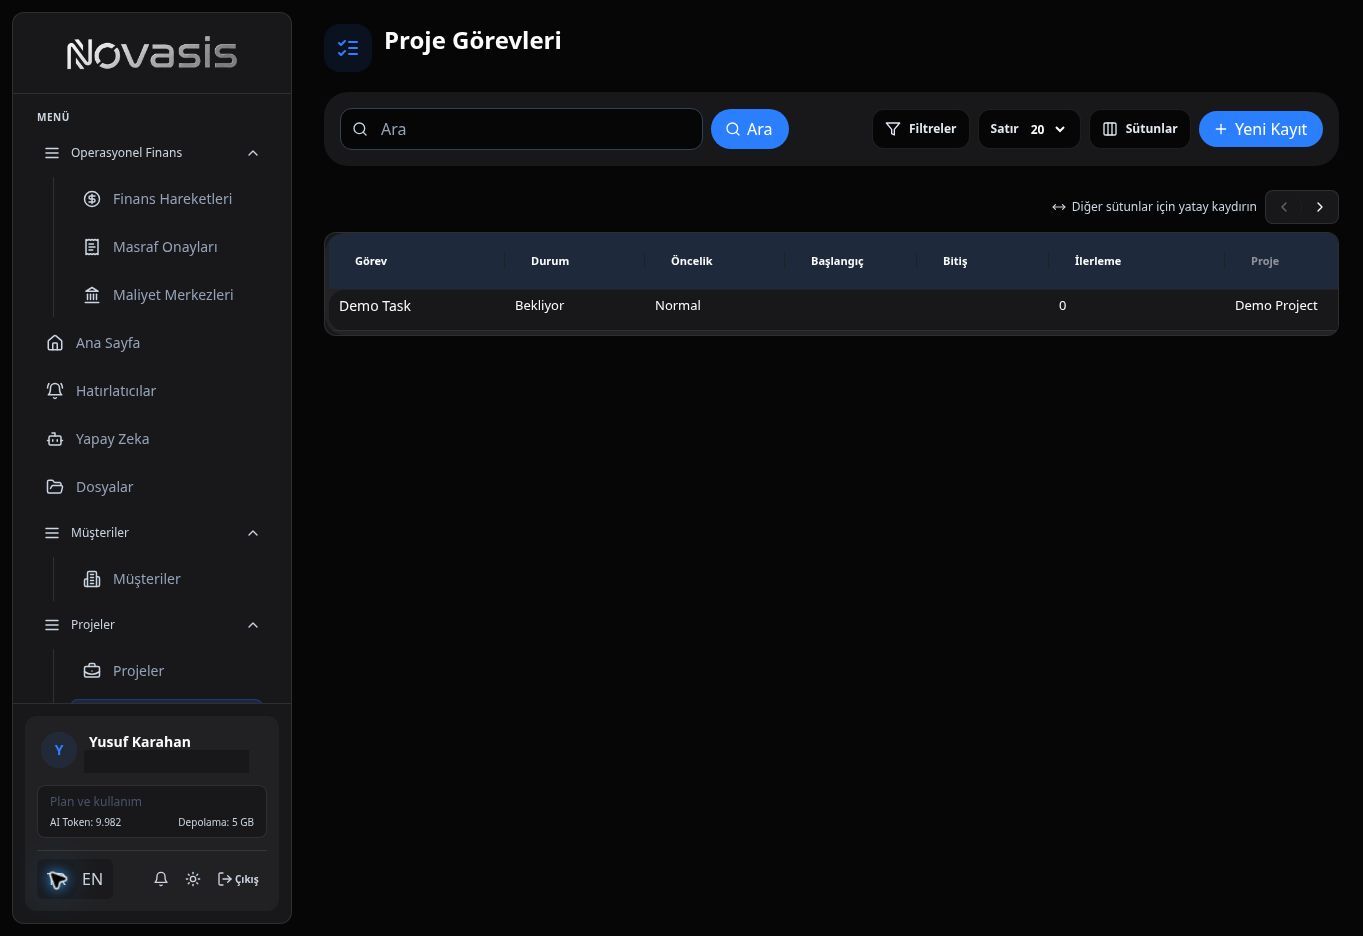
Task: Open the Dosyalar files section
Action: click(x=152, y=487)
